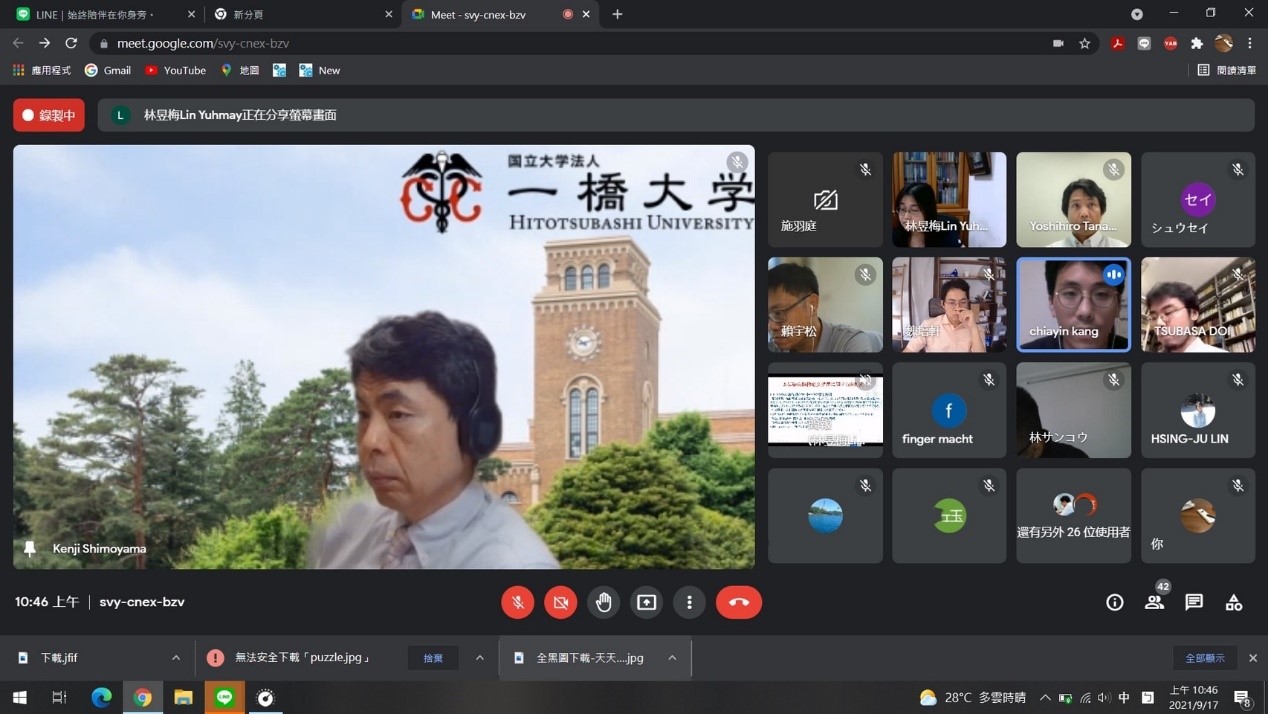The image size is (1268, 714).
Task: Show hidden system tray icons
Action: point(1045,697)
